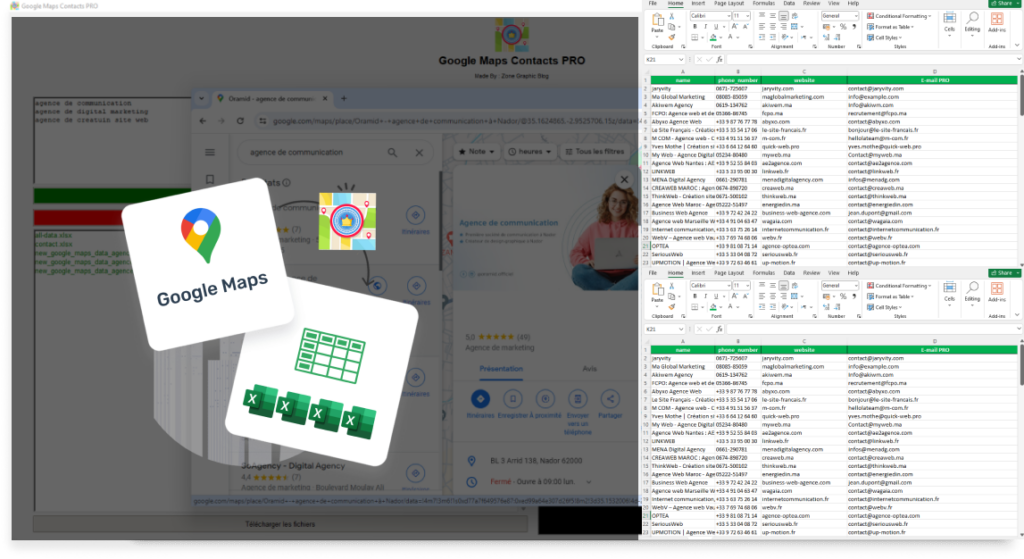The image size is (1024, 559).
Task: Click the browser back arrow
Action: (203, 121)
